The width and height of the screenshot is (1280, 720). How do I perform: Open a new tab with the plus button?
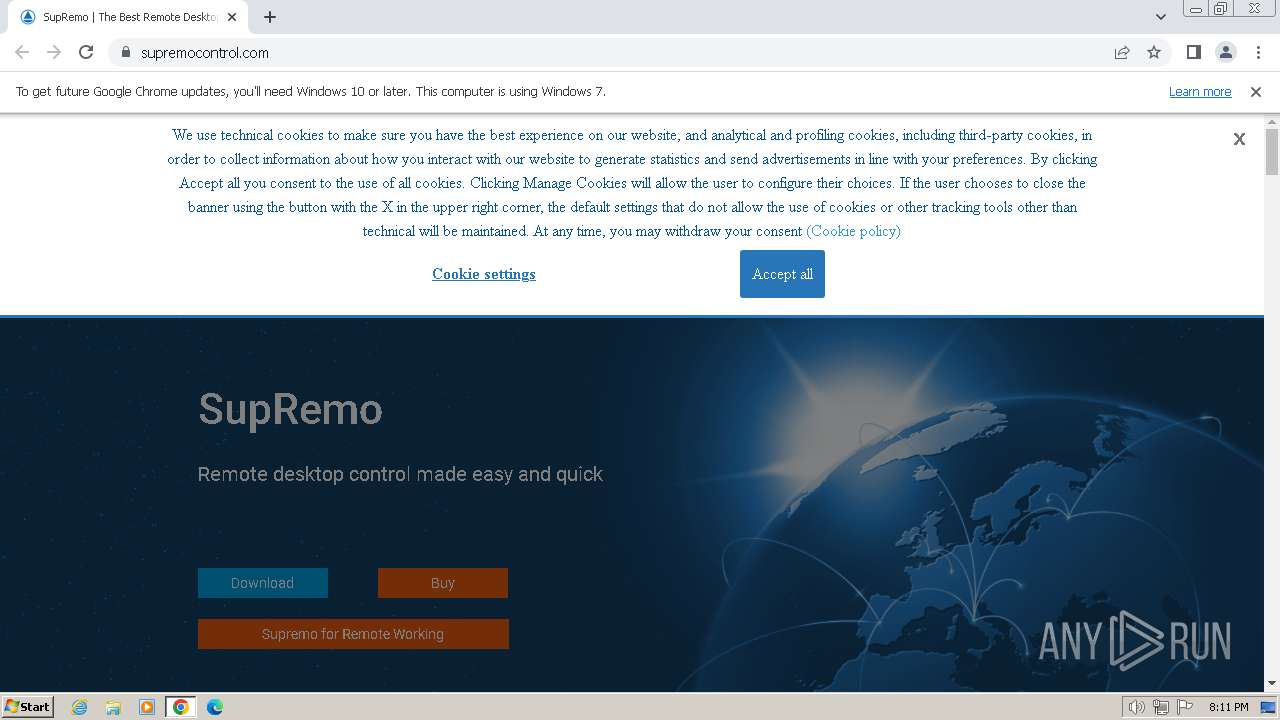pyautogui.click(x=270, y=17)
